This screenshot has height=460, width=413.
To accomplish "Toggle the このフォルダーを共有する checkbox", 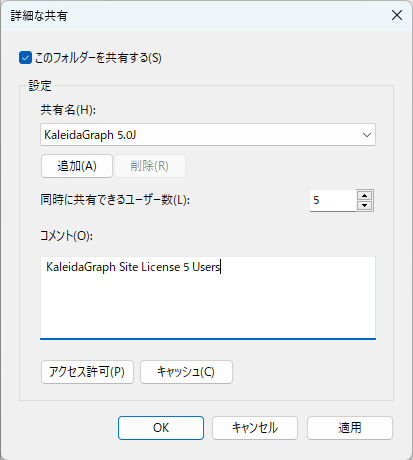I will click(x=25, y=58).
